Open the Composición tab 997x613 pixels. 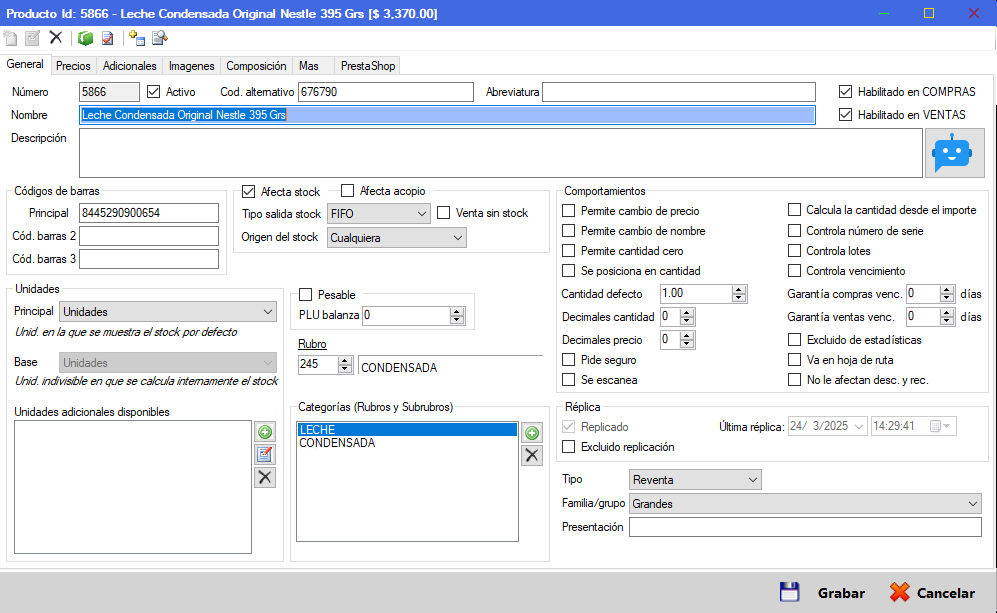pyautogui.click(x=256, y=65)
